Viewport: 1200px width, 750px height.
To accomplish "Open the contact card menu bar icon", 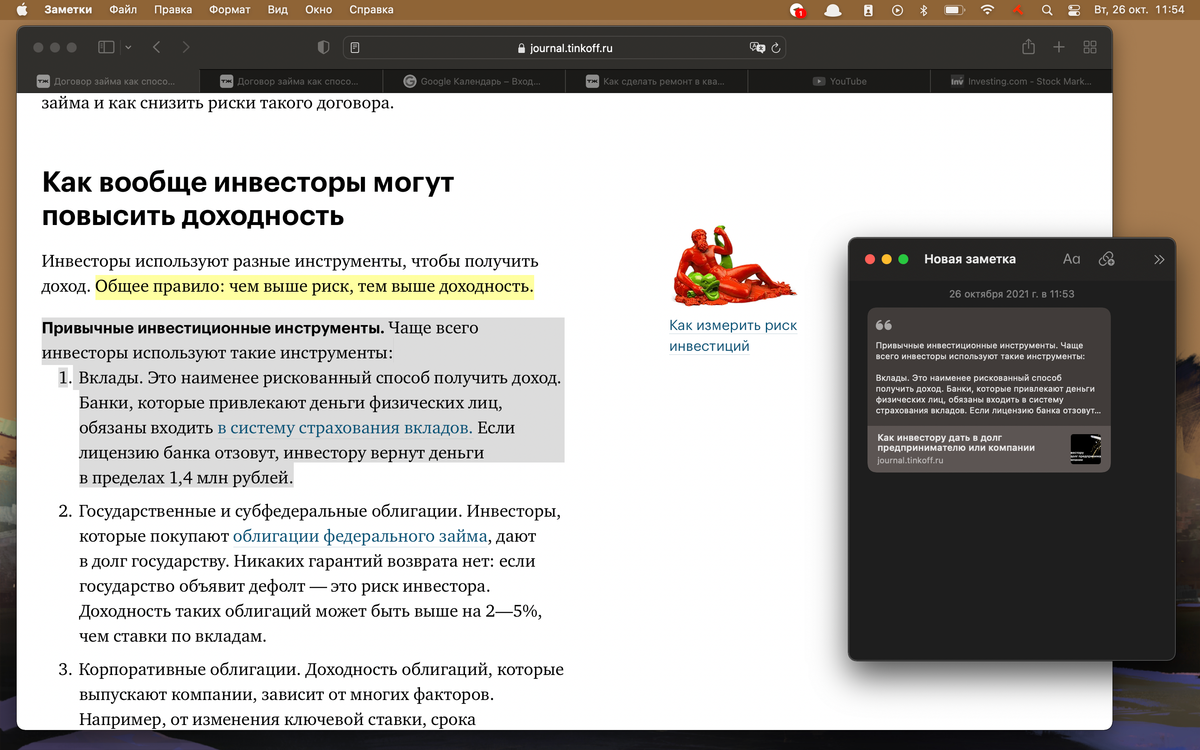I will (867, 10).
